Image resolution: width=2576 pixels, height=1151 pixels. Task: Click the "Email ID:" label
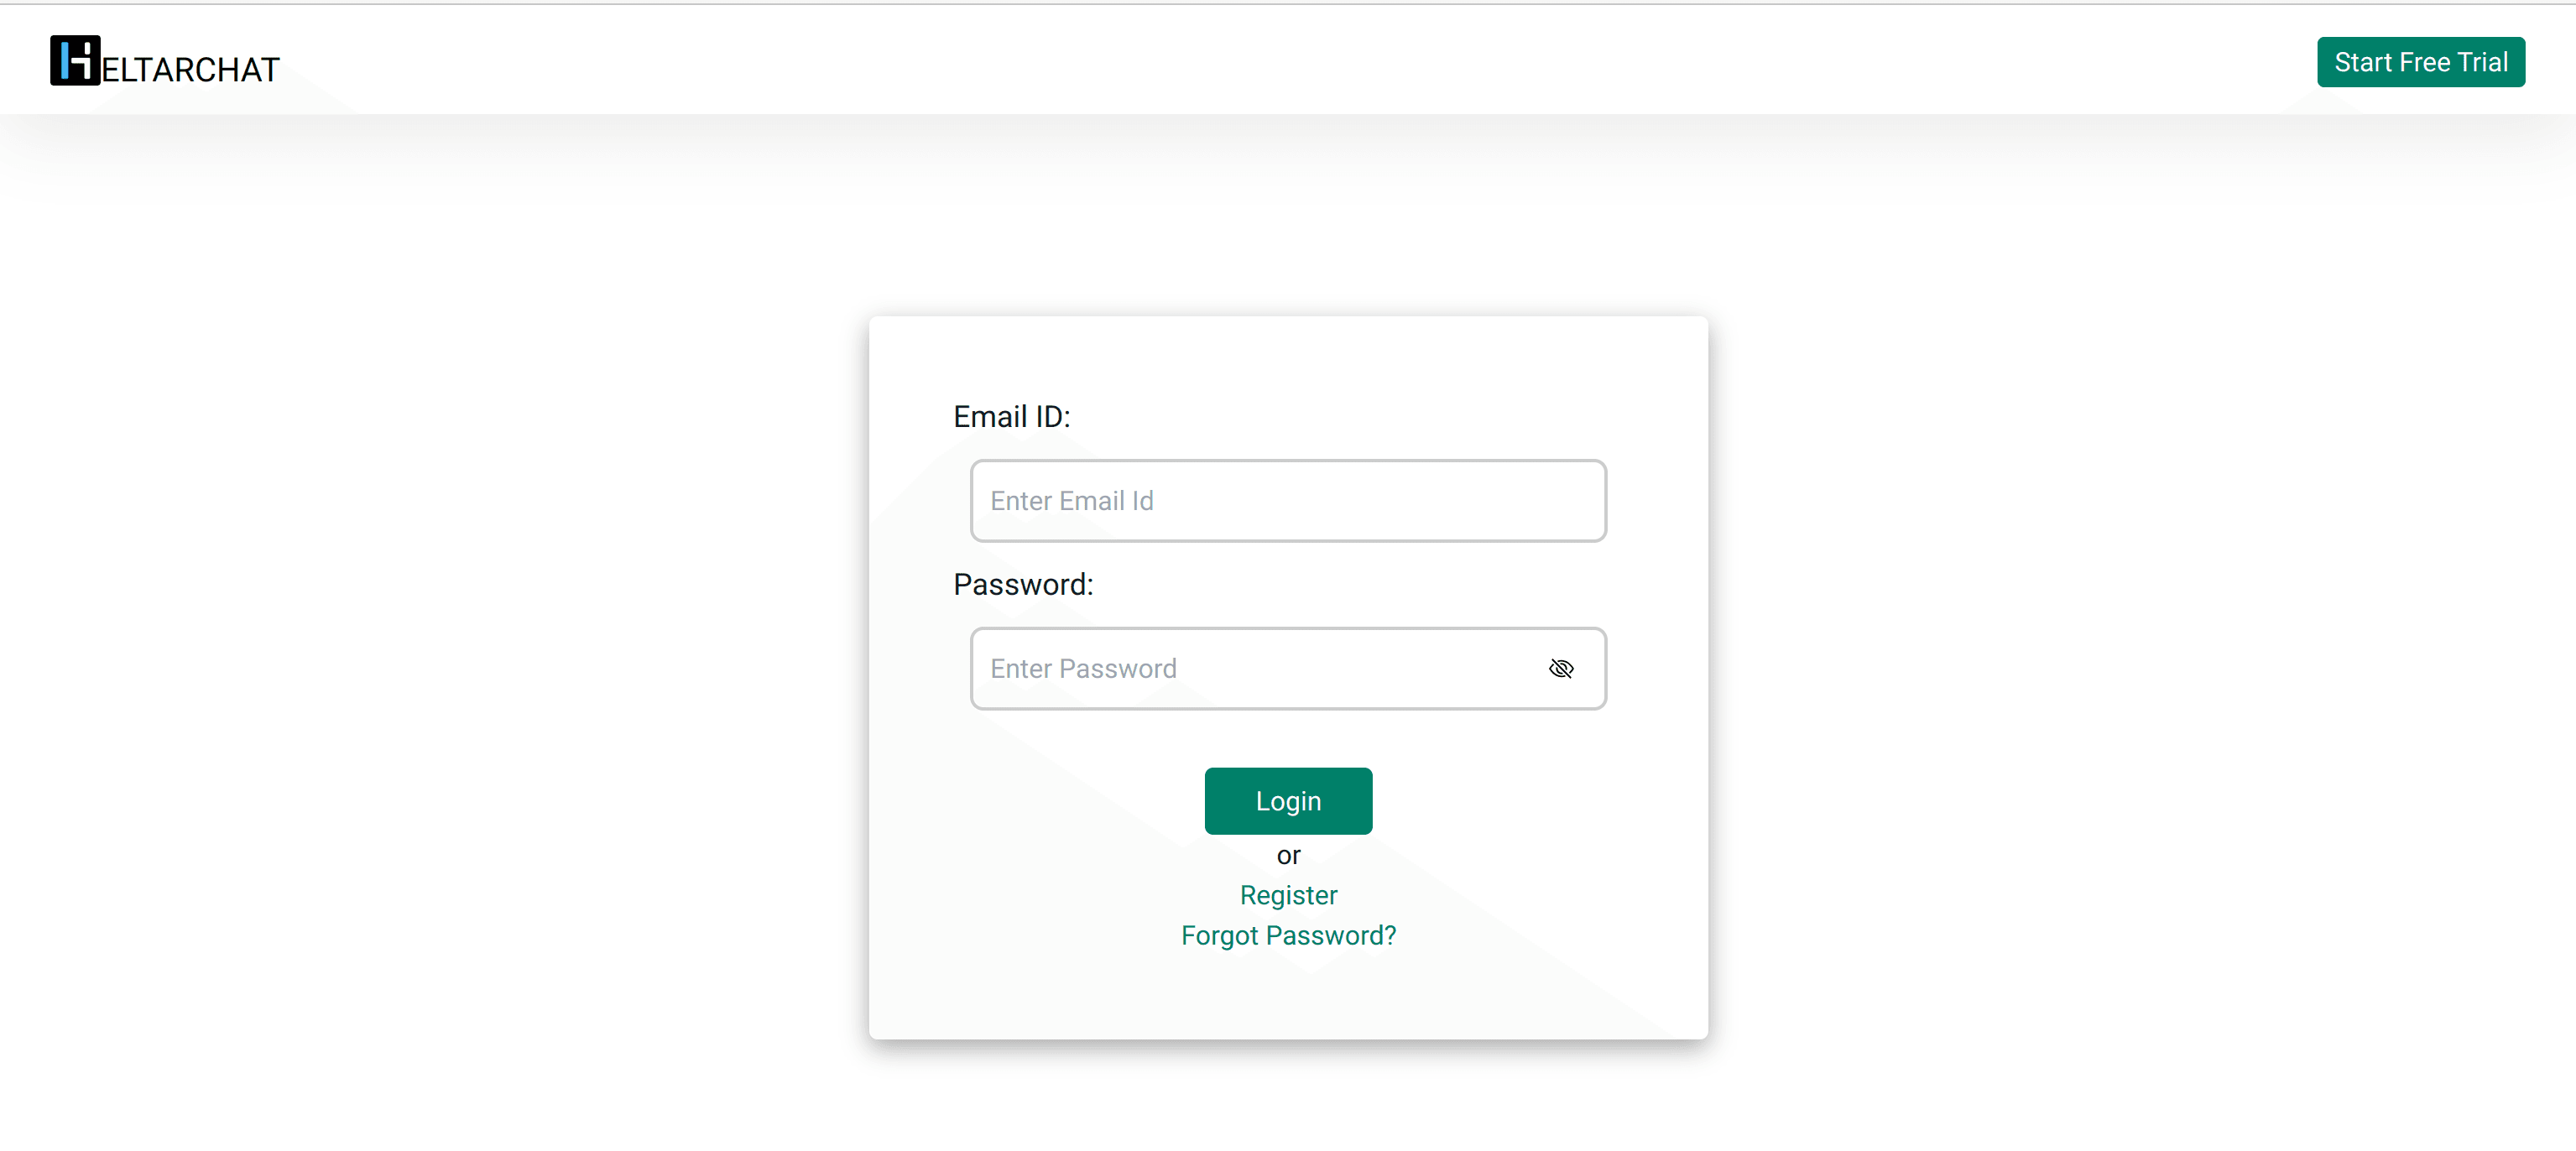click(x=1011, y=416)
